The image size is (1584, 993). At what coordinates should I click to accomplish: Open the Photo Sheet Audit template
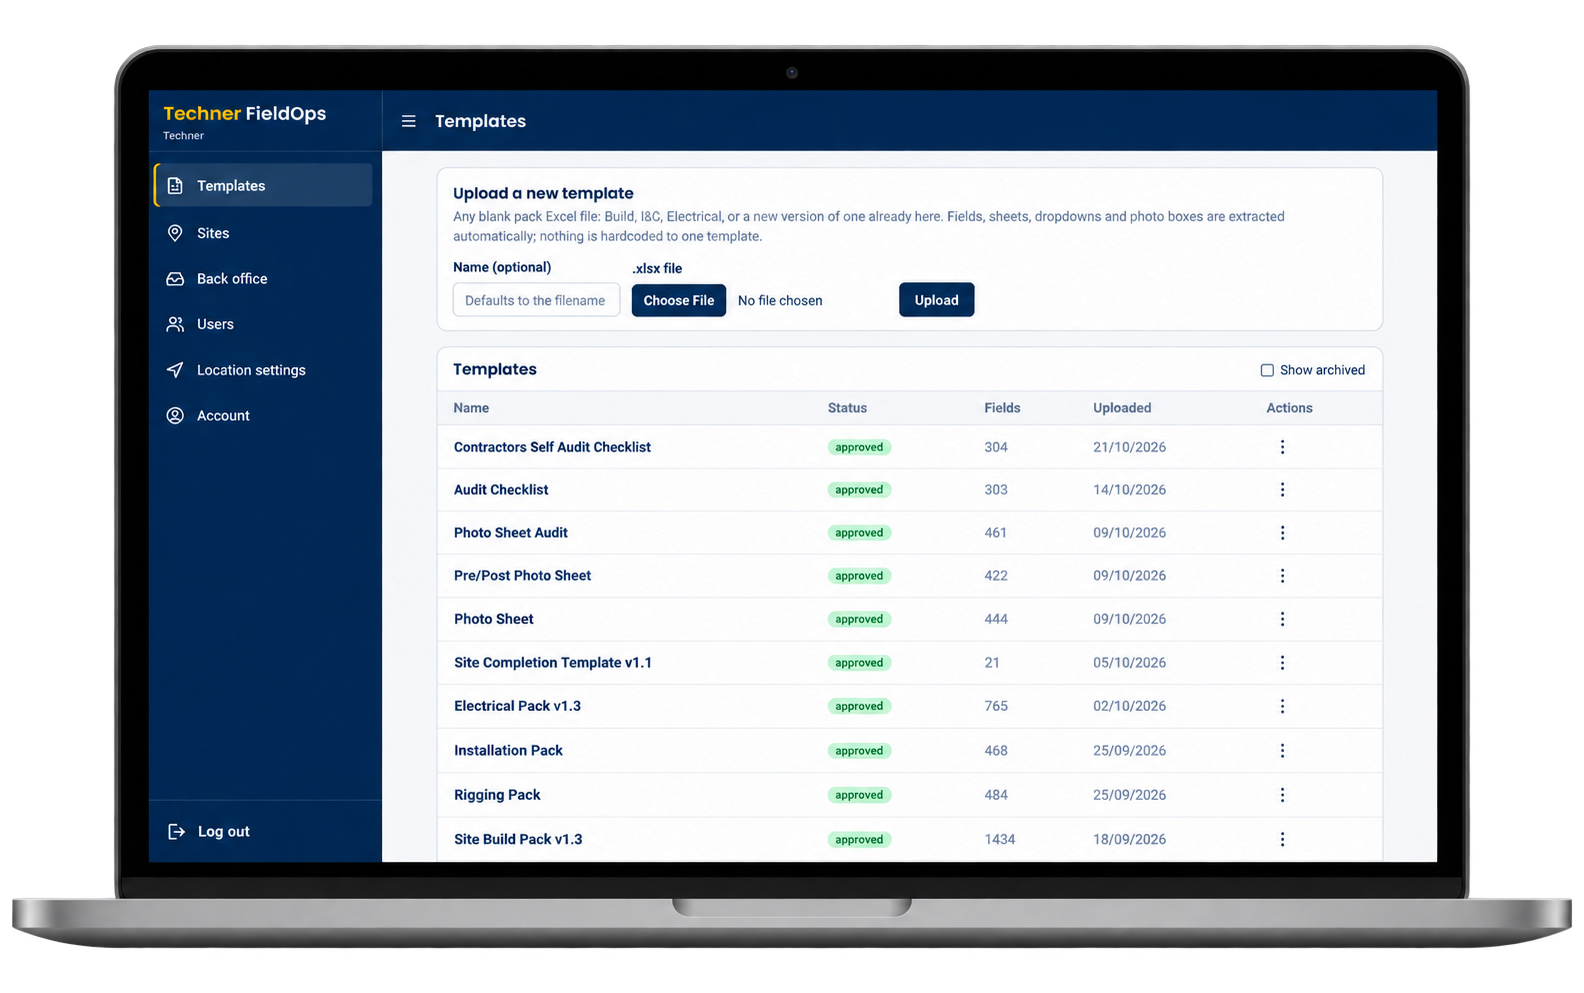point(511,533)
